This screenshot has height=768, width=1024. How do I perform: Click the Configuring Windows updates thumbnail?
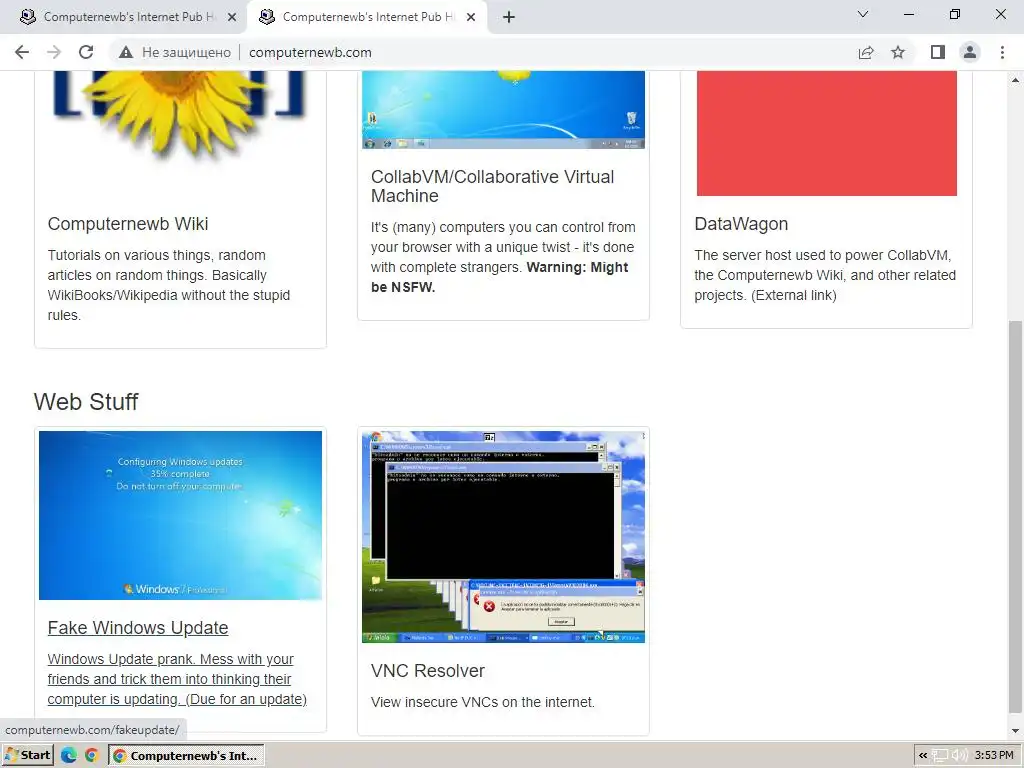point(180,515)
